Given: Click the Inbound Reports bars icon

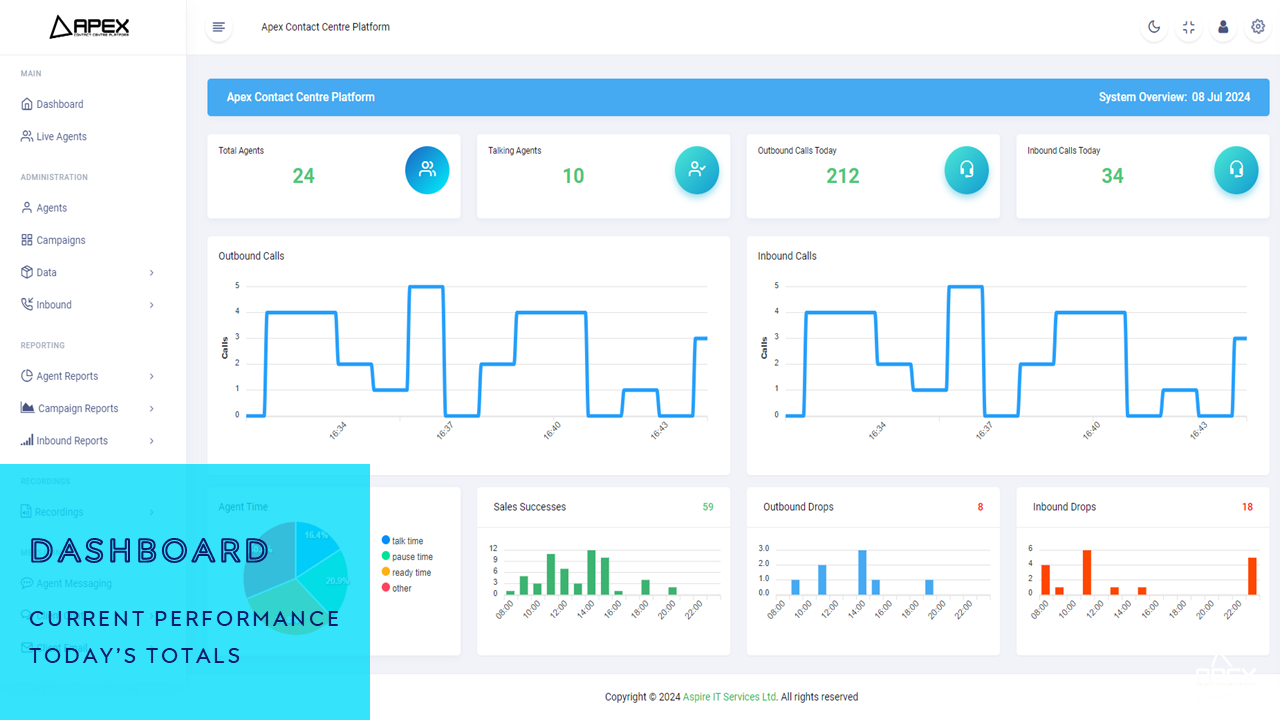Looking at the screenshot, I should [27, 440].
